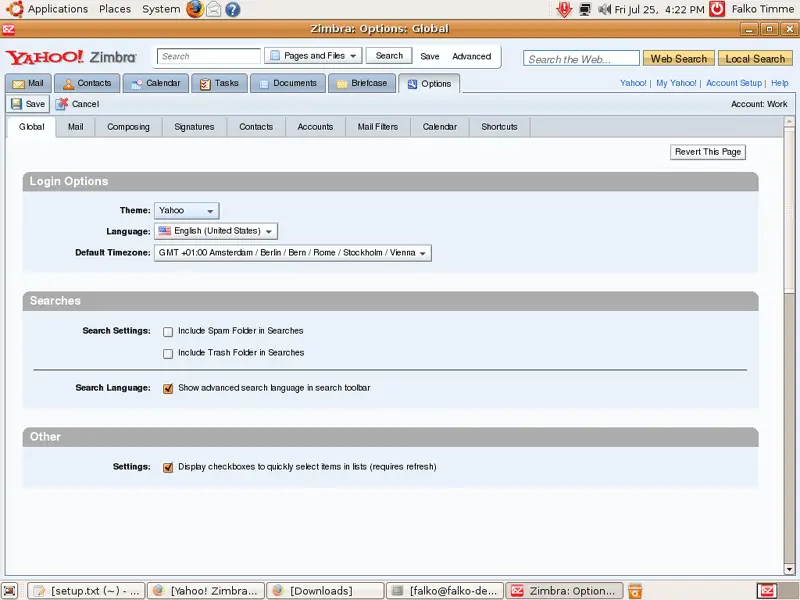Launch Firefox from the top panel
The image size is (800, 600).
tap(194, 9)
